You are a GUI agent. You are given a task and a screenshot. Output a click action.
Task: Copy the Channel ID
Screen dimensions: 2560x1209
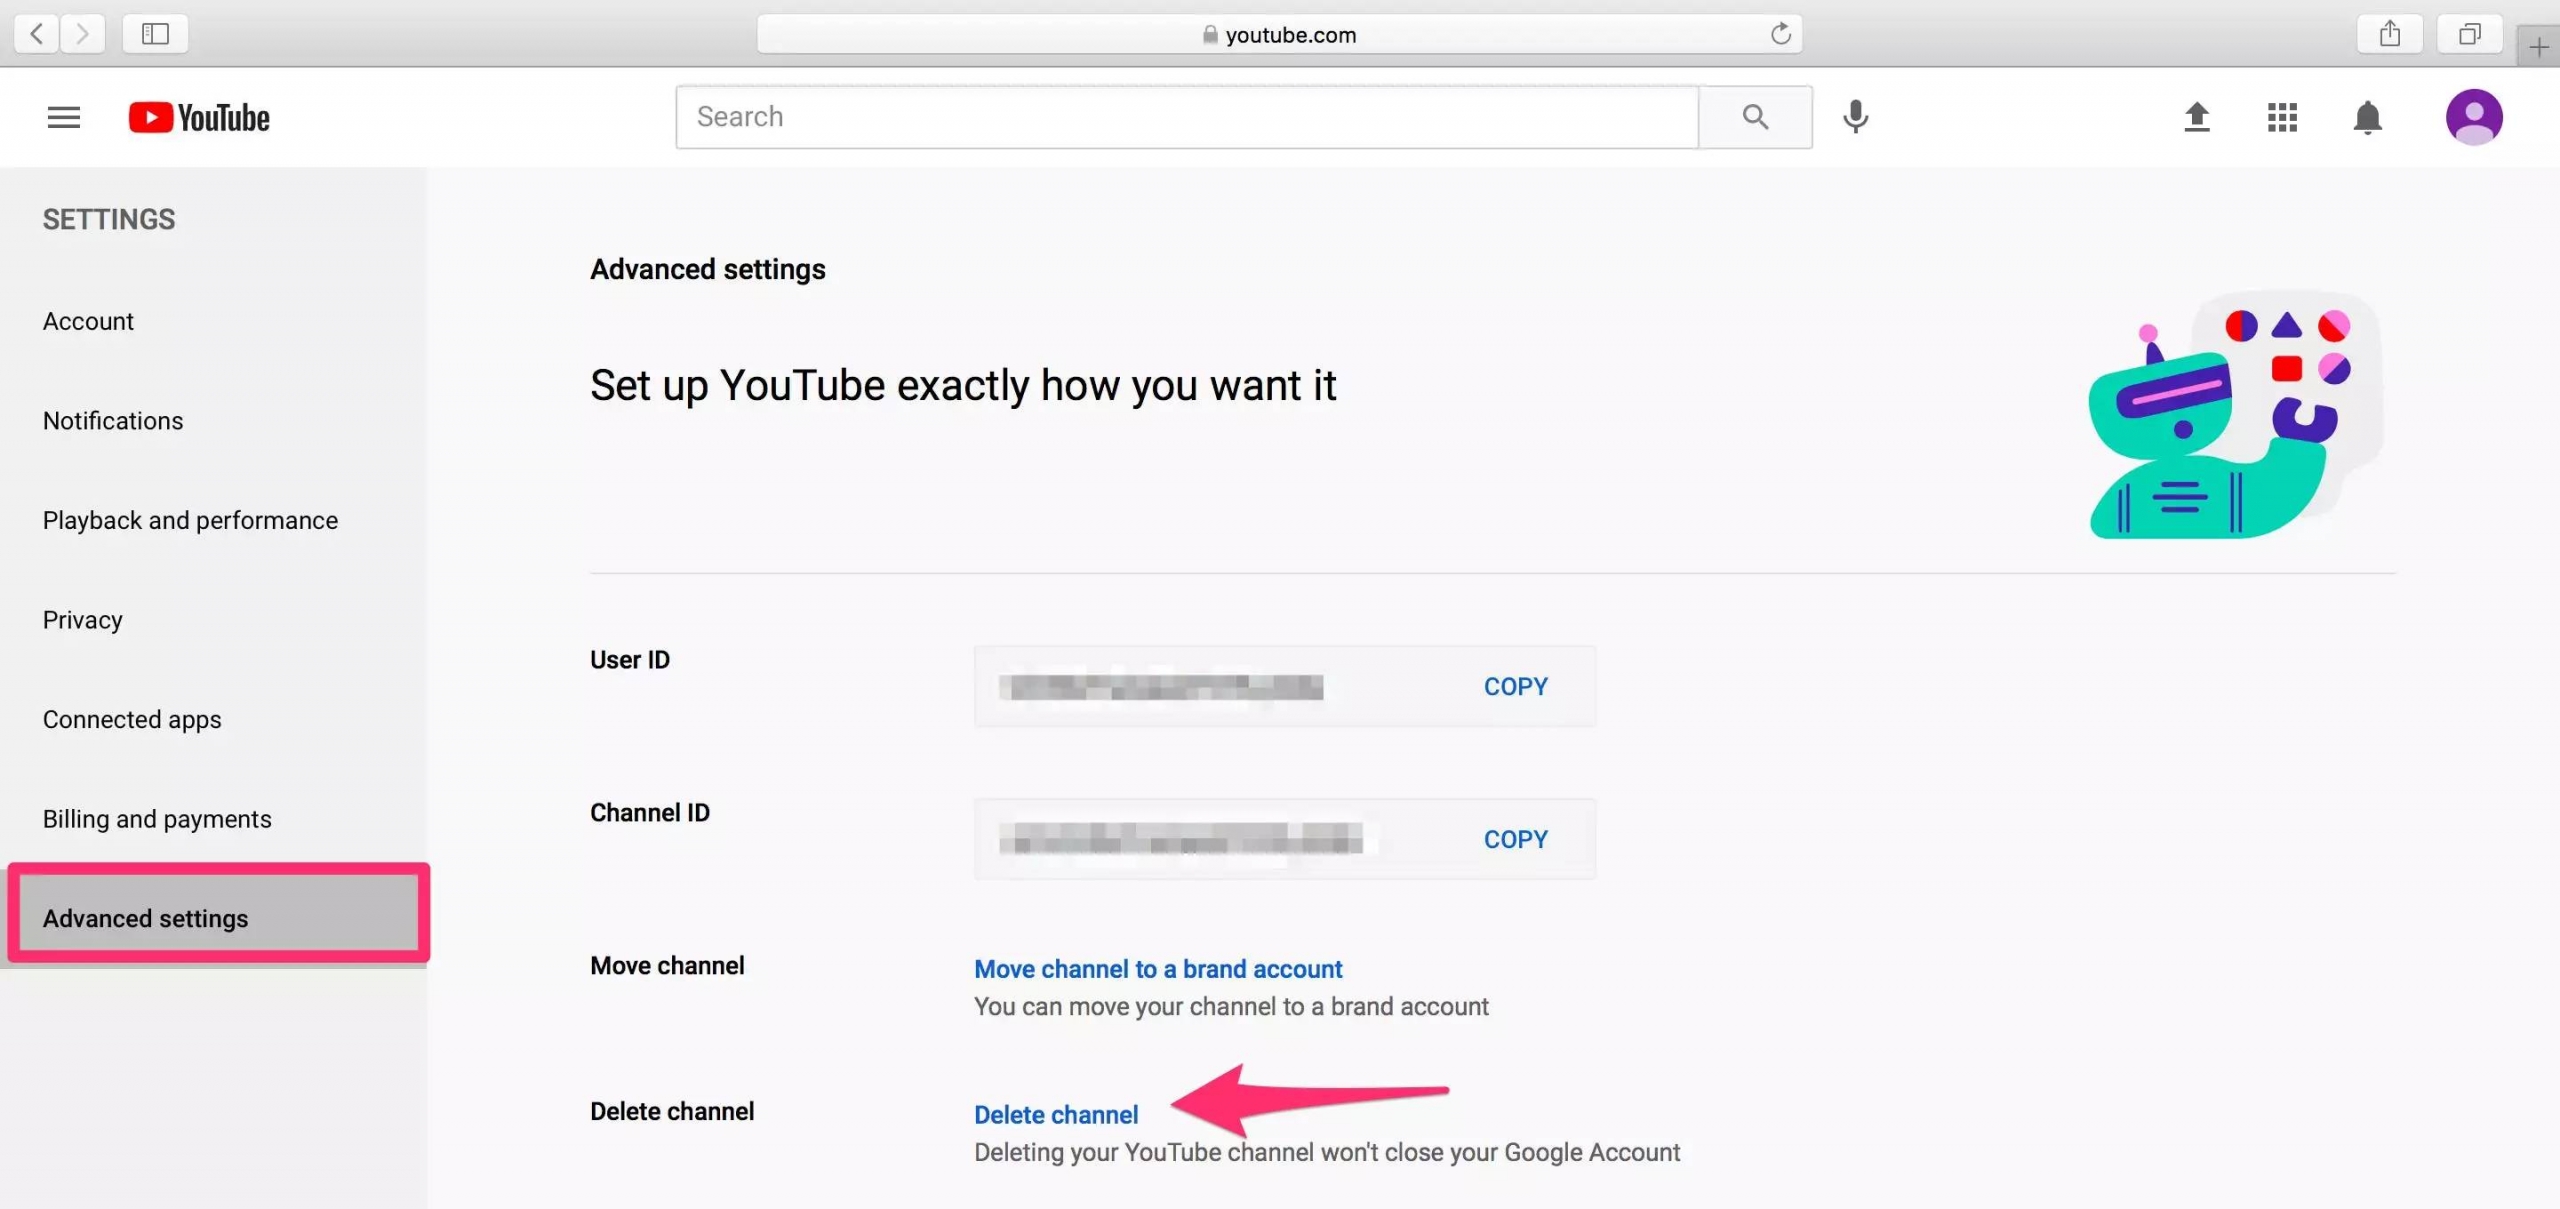click(1515, 840)
